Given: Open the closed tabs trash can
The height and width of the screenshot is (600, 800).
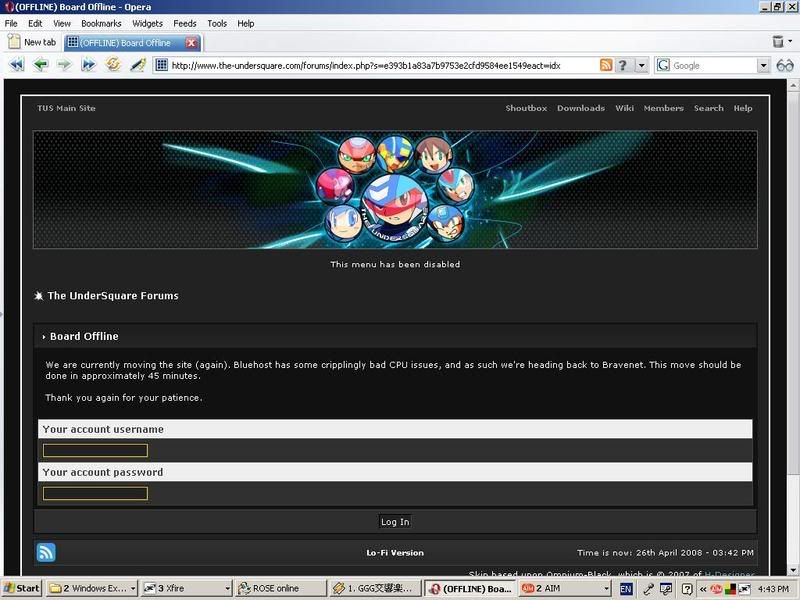Looking at the screenshot, I should tap(778, 41).
